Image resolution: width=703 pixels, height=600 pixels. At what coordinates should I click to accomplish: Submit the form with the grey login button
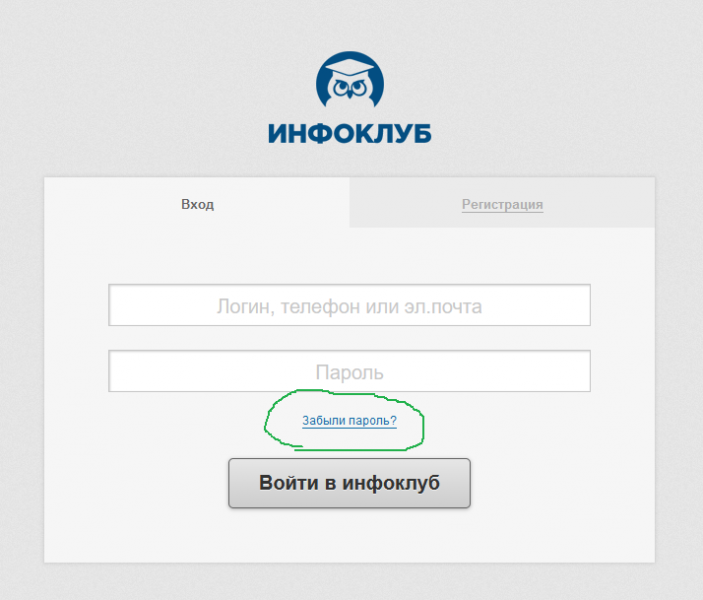[x=349, y=483]
